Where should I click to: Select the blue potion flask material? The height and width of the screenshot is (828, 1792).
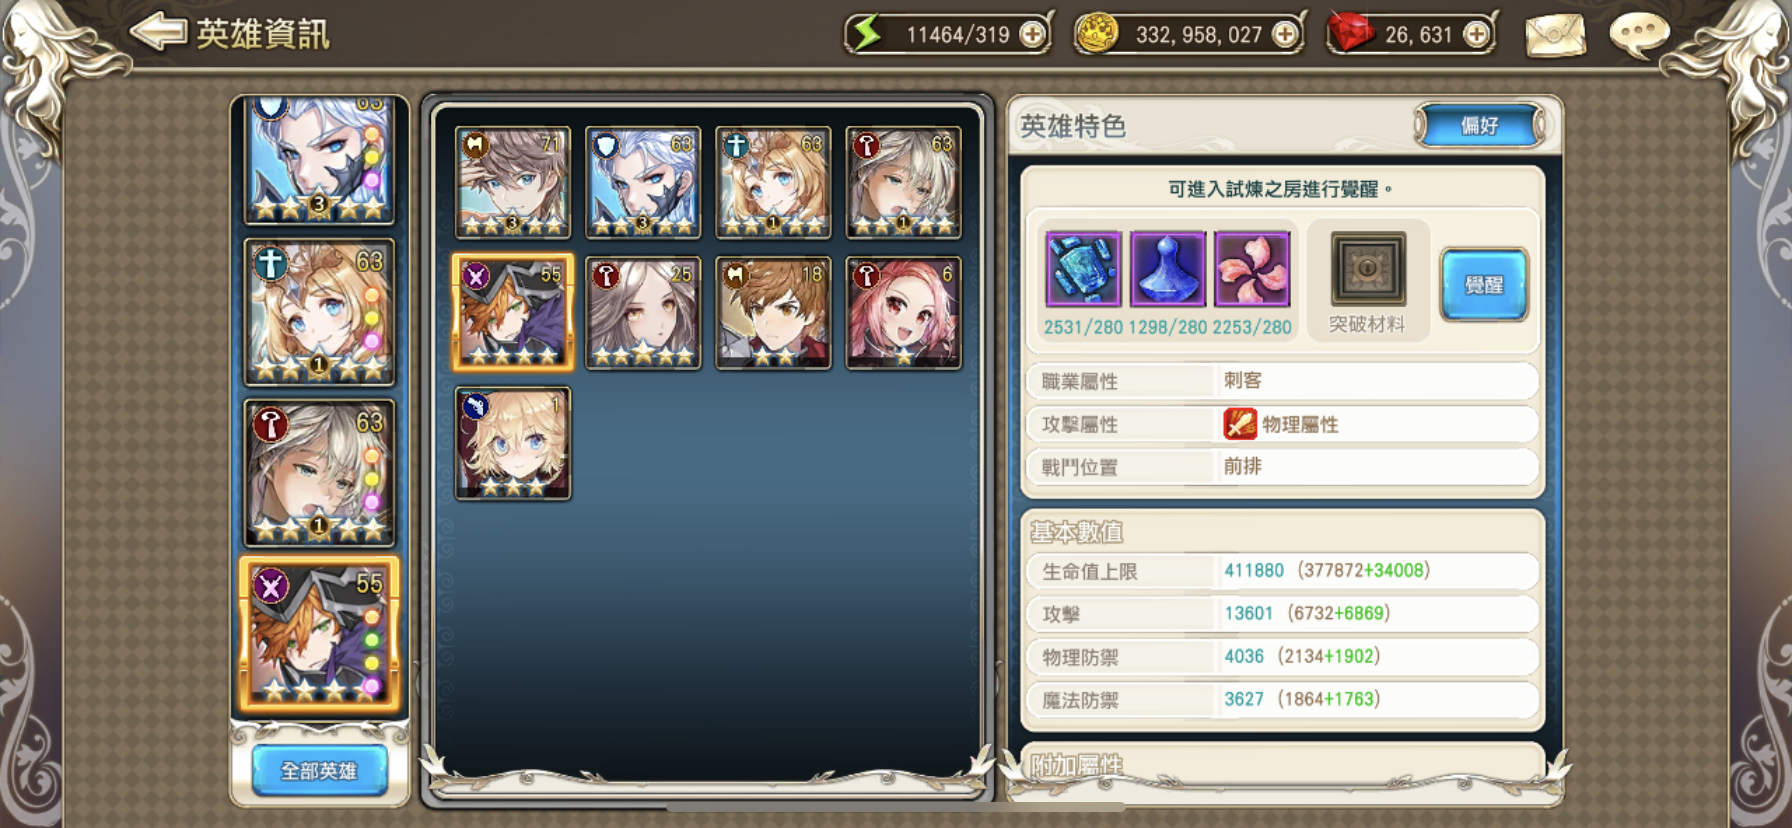pos(1167,268)
